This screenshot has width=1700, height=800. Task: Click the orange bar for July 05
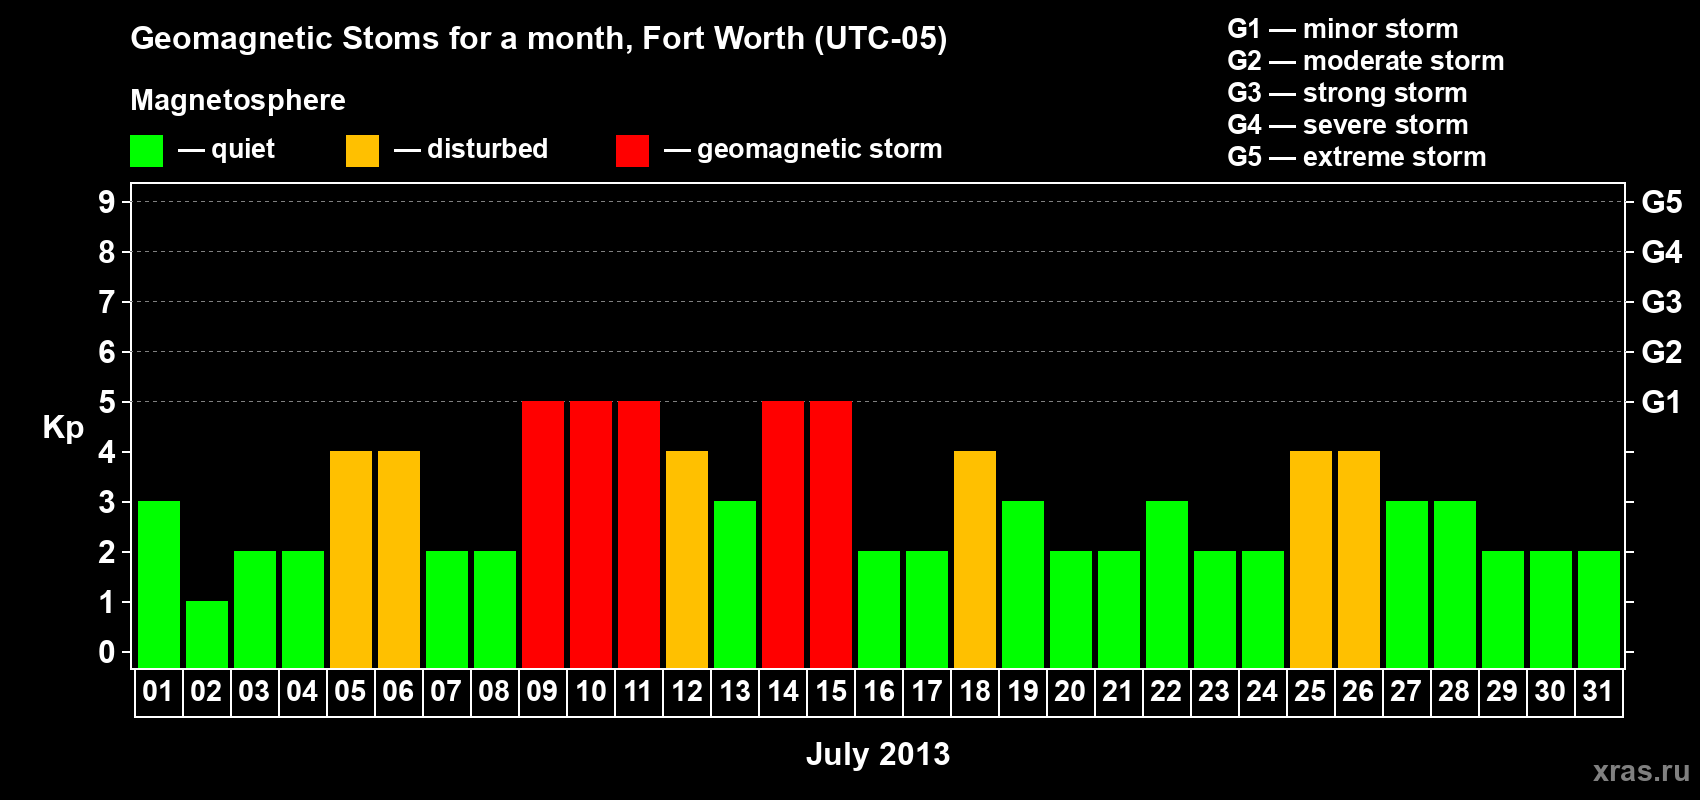point(351,559)
